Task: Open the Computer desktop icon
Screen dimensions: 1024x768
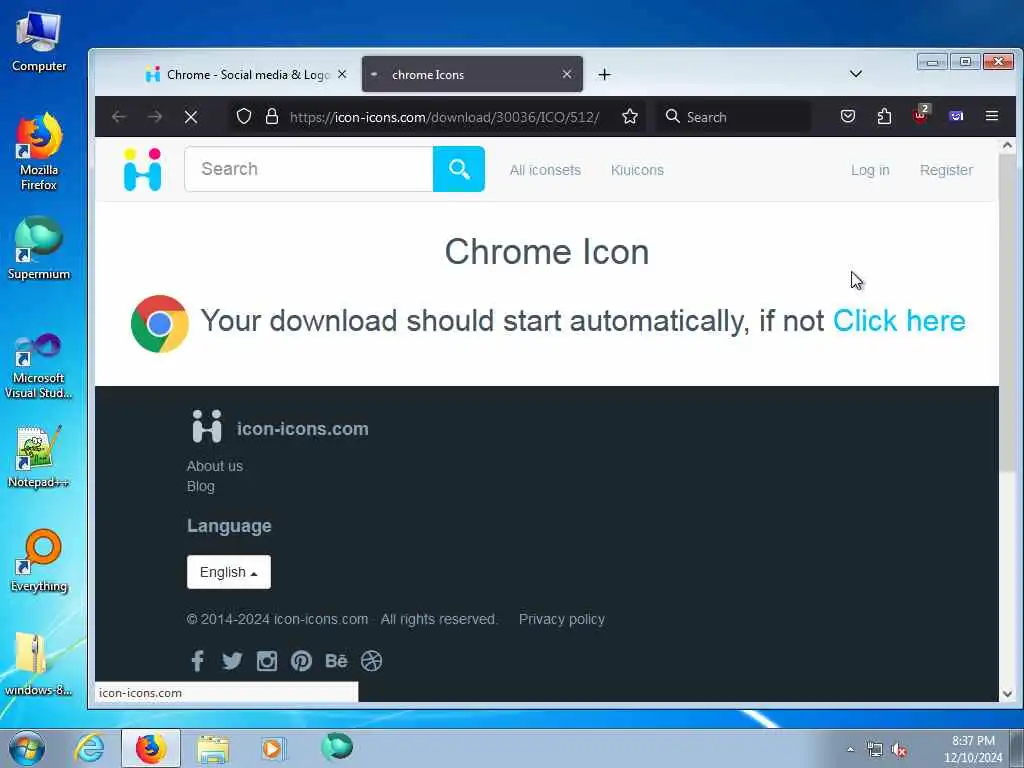Action: pos(39,41)
